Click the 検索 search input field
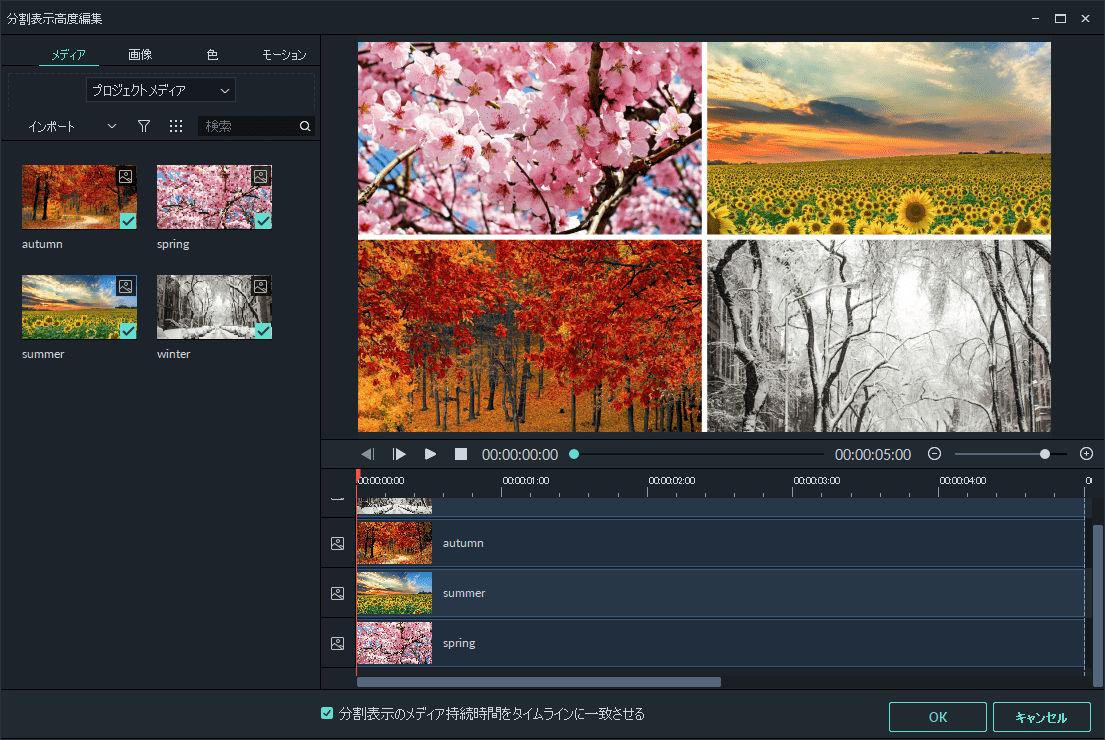The width and height of the screenshot is (1105, 740). pyautogui.click(x=249, y=126)
